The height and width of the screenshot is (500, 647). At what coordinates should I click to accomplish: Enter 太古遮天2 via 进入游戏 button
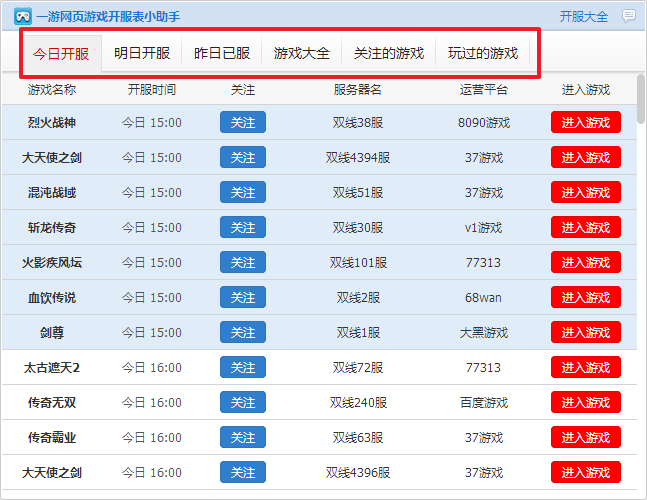[586, 367]
